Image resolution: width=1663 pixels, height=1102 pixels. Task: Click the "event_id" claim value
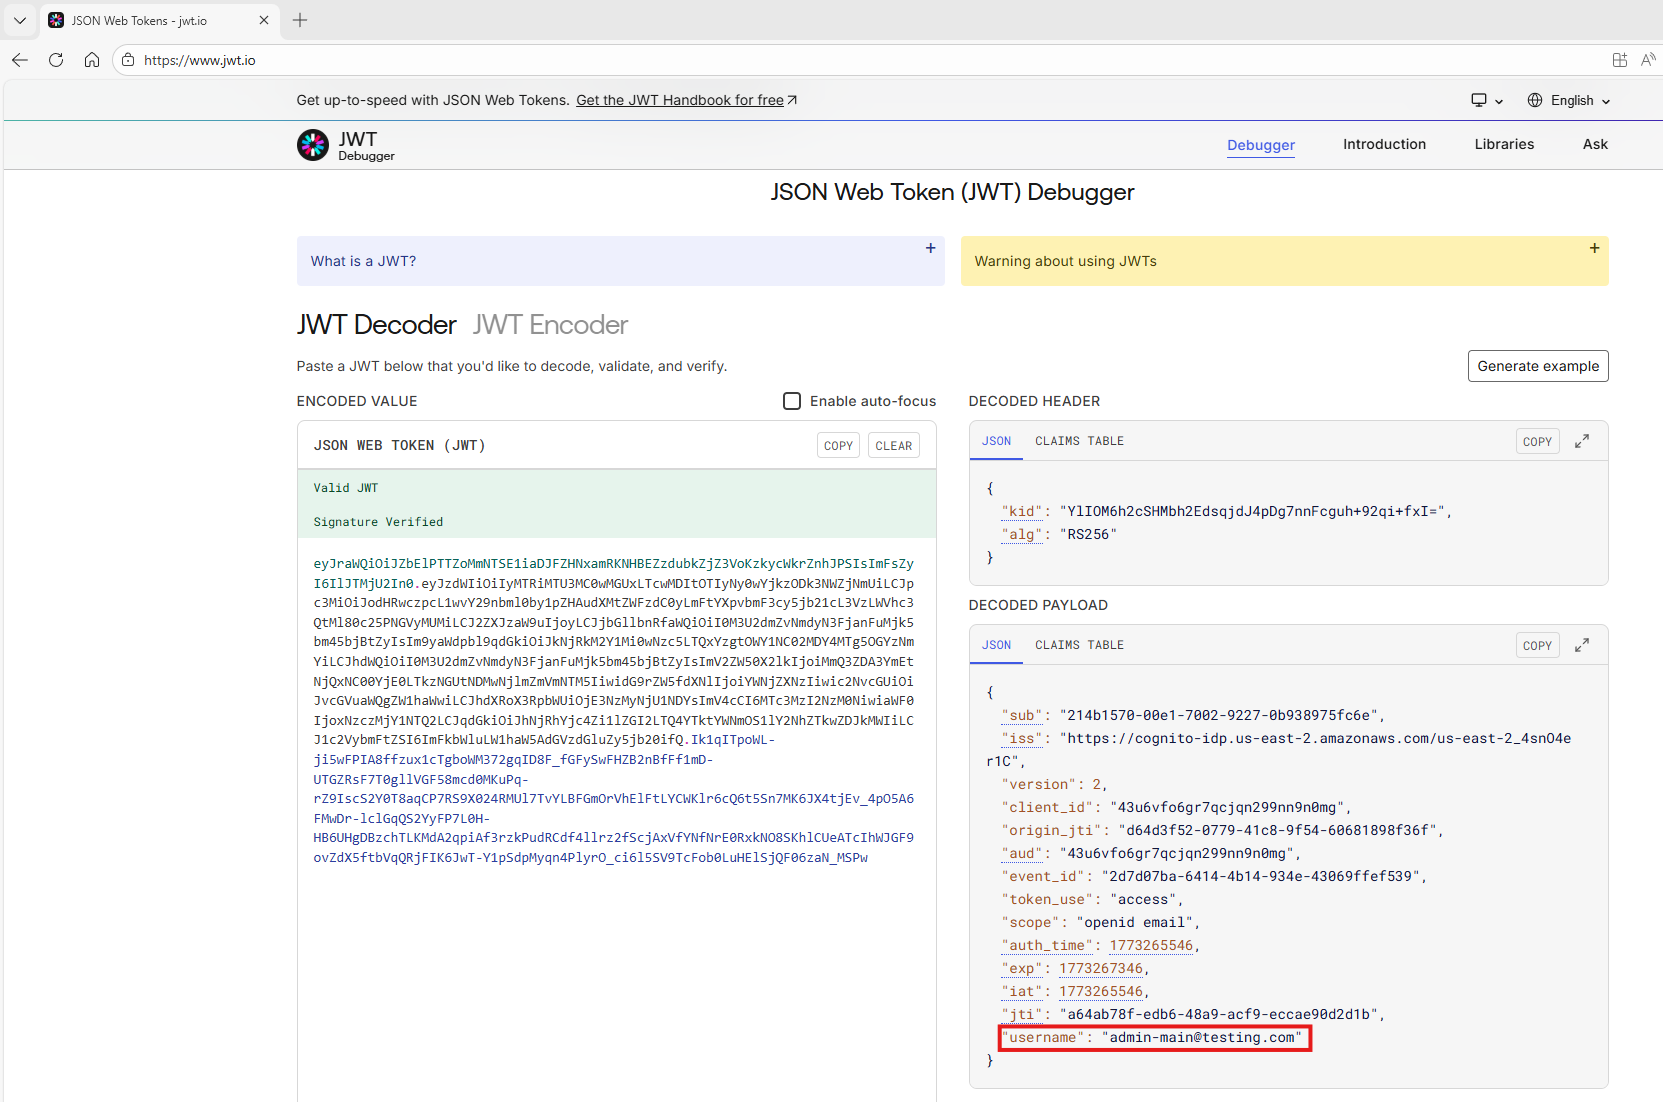(x=1260, y=876)
